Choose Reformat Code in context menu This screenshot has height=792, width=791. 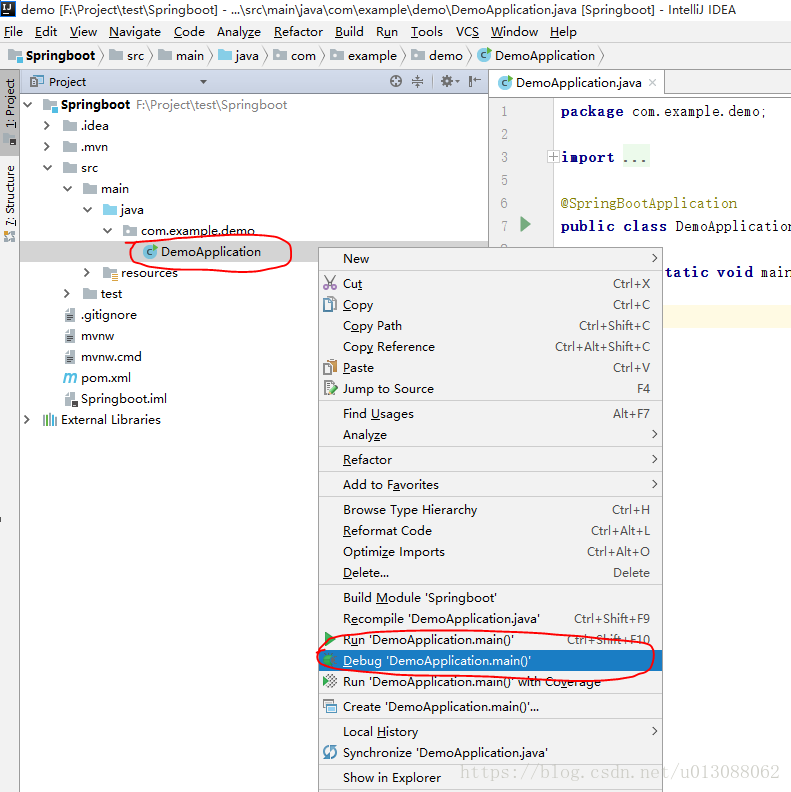pyautogui.click(x=490, y=530)
